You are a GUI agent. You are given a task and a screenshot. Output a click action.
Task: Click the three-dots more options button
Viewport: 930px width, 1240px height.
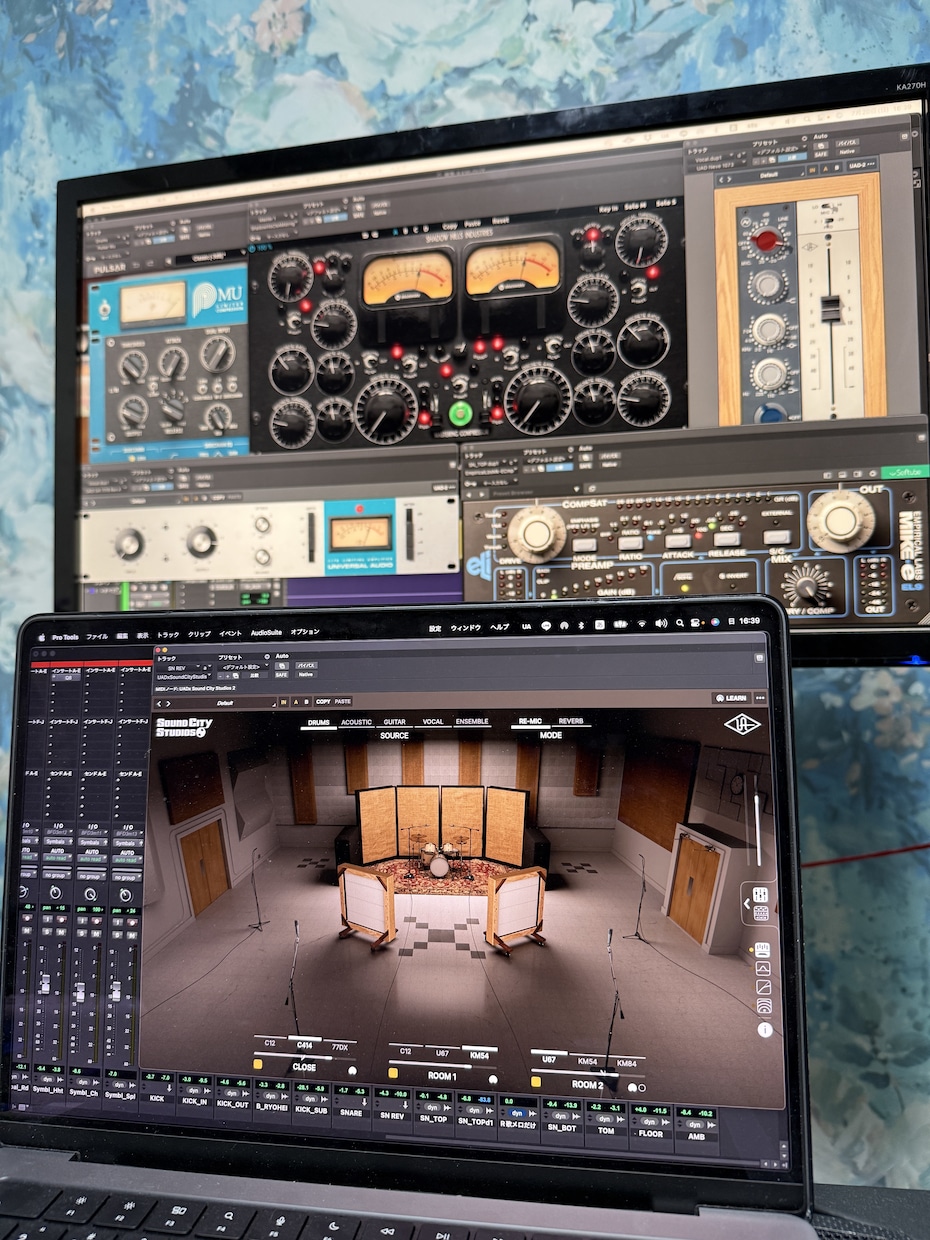coord(760,698)
